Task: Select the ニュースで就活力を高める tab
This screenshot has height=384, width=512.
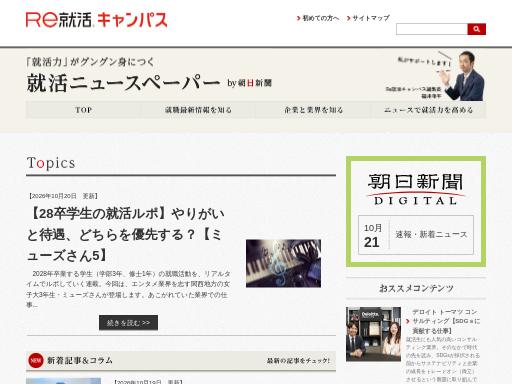Action: 428,110
